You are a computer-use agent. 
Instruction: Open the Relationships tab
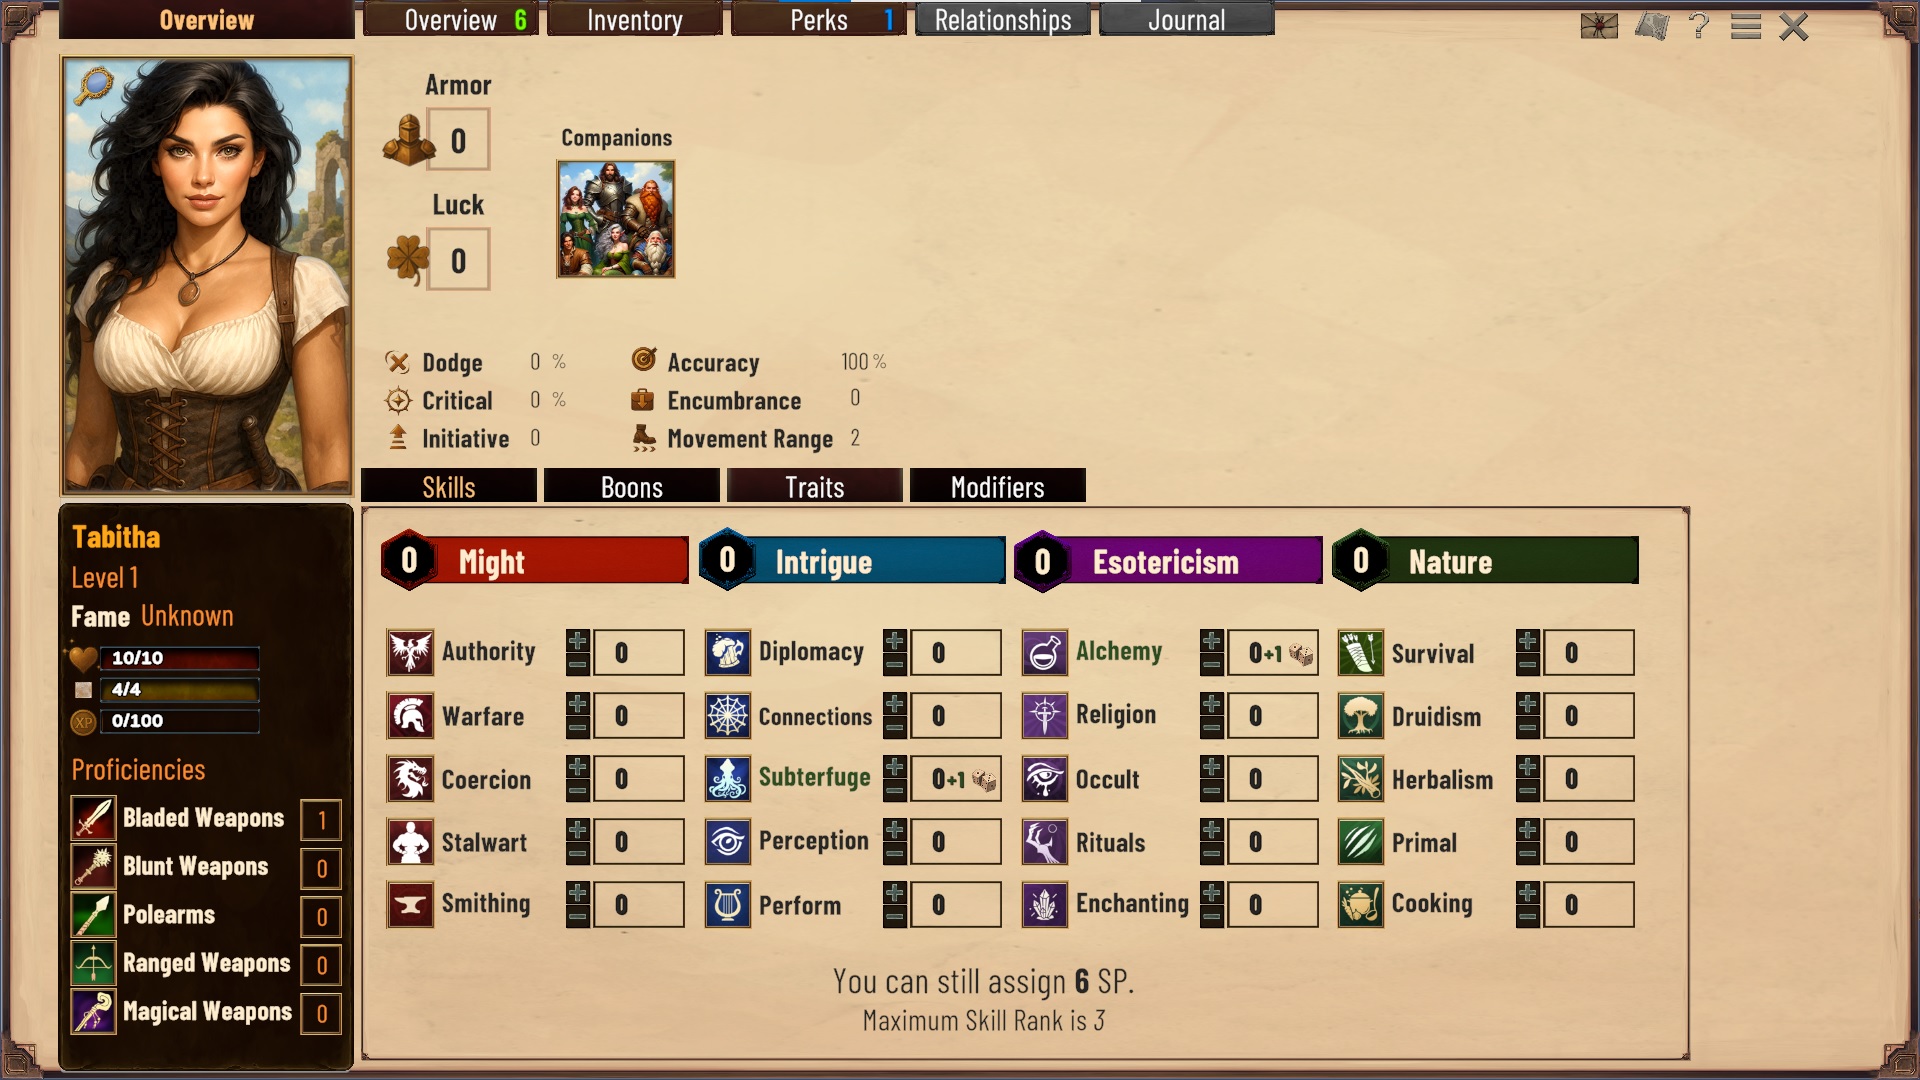1003,20
